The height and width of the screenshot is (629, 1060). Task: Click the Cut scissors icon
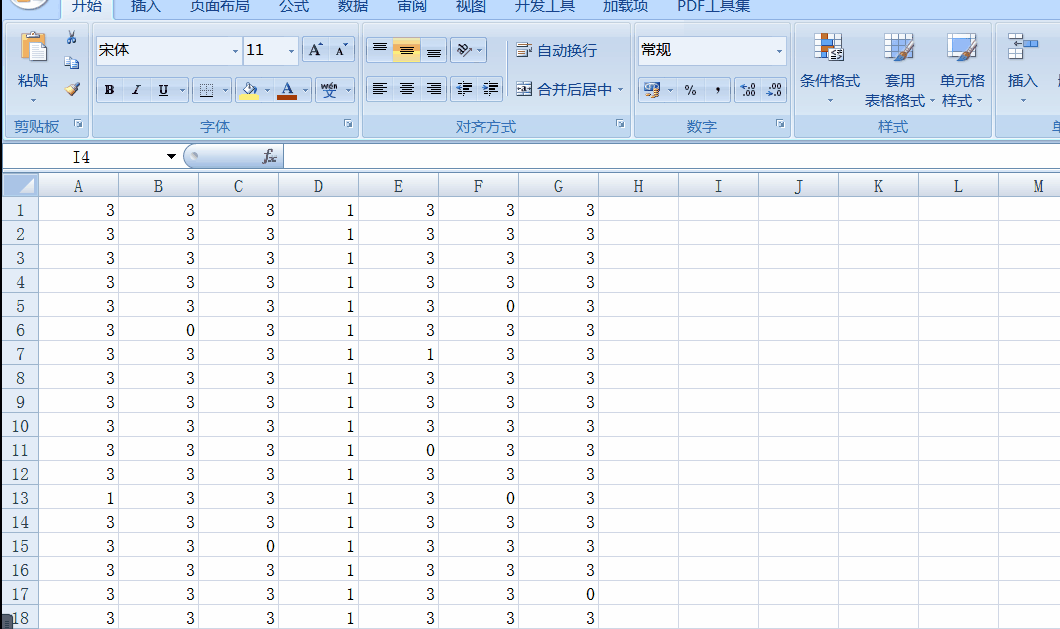pyautogui.click(x=72, y=38)
